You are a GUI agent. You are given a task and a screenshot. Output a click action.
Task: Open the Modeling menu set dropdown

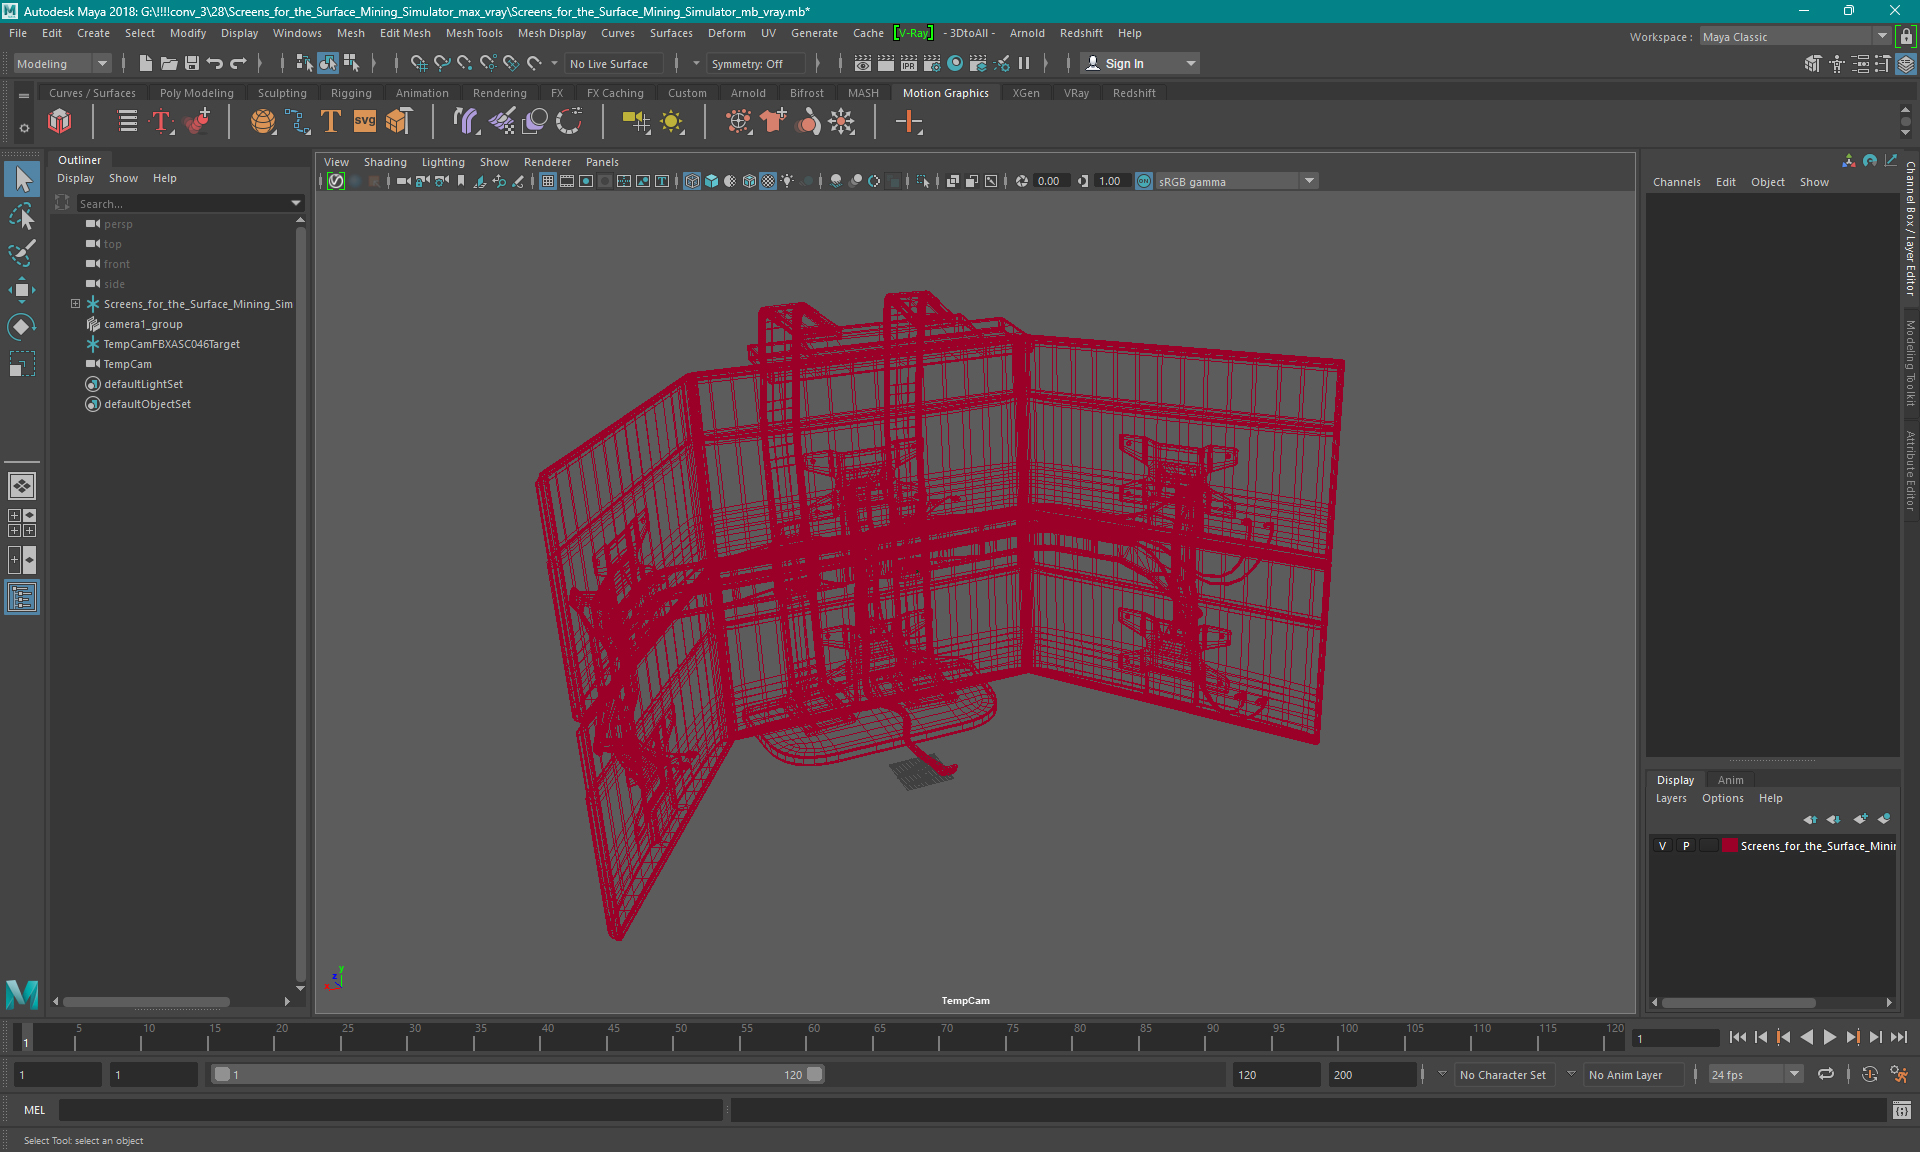click(x=62, y=63)
